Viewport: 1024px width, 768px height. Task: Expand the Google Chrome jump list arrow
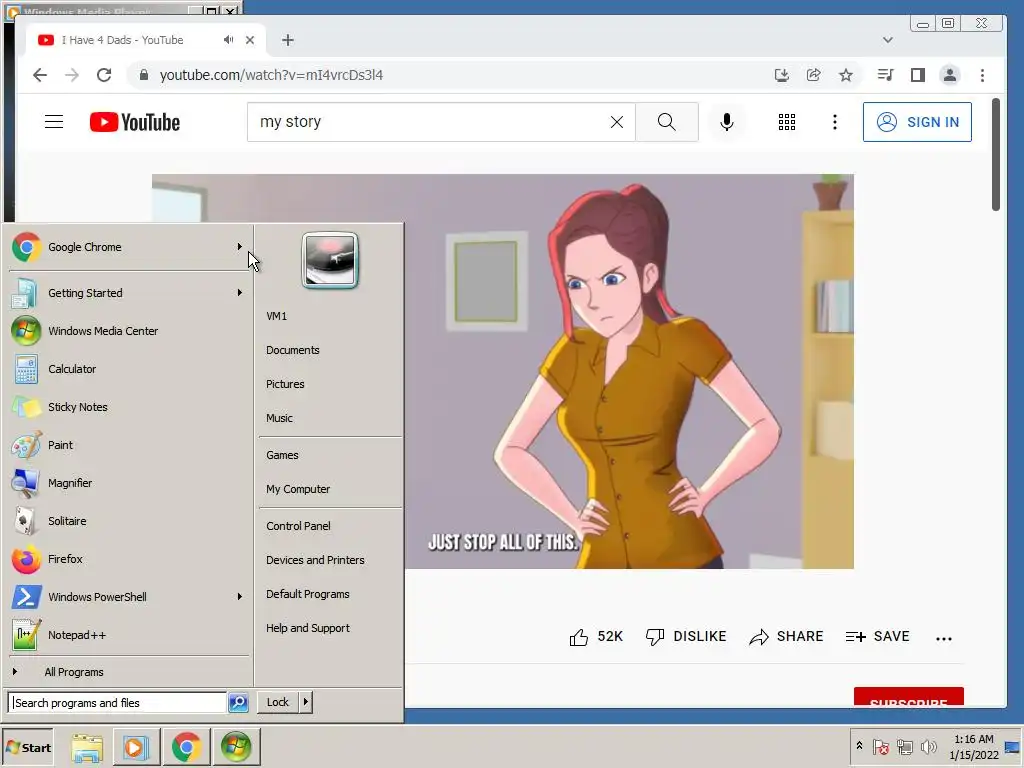(240, 247)
